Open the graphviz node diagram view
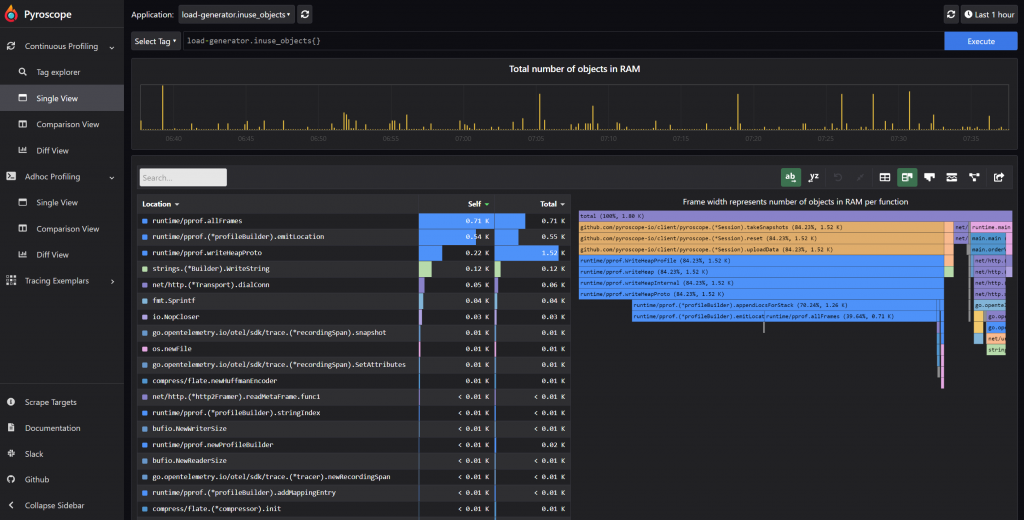Screen dimensions: 1024x520 point(974,177)
